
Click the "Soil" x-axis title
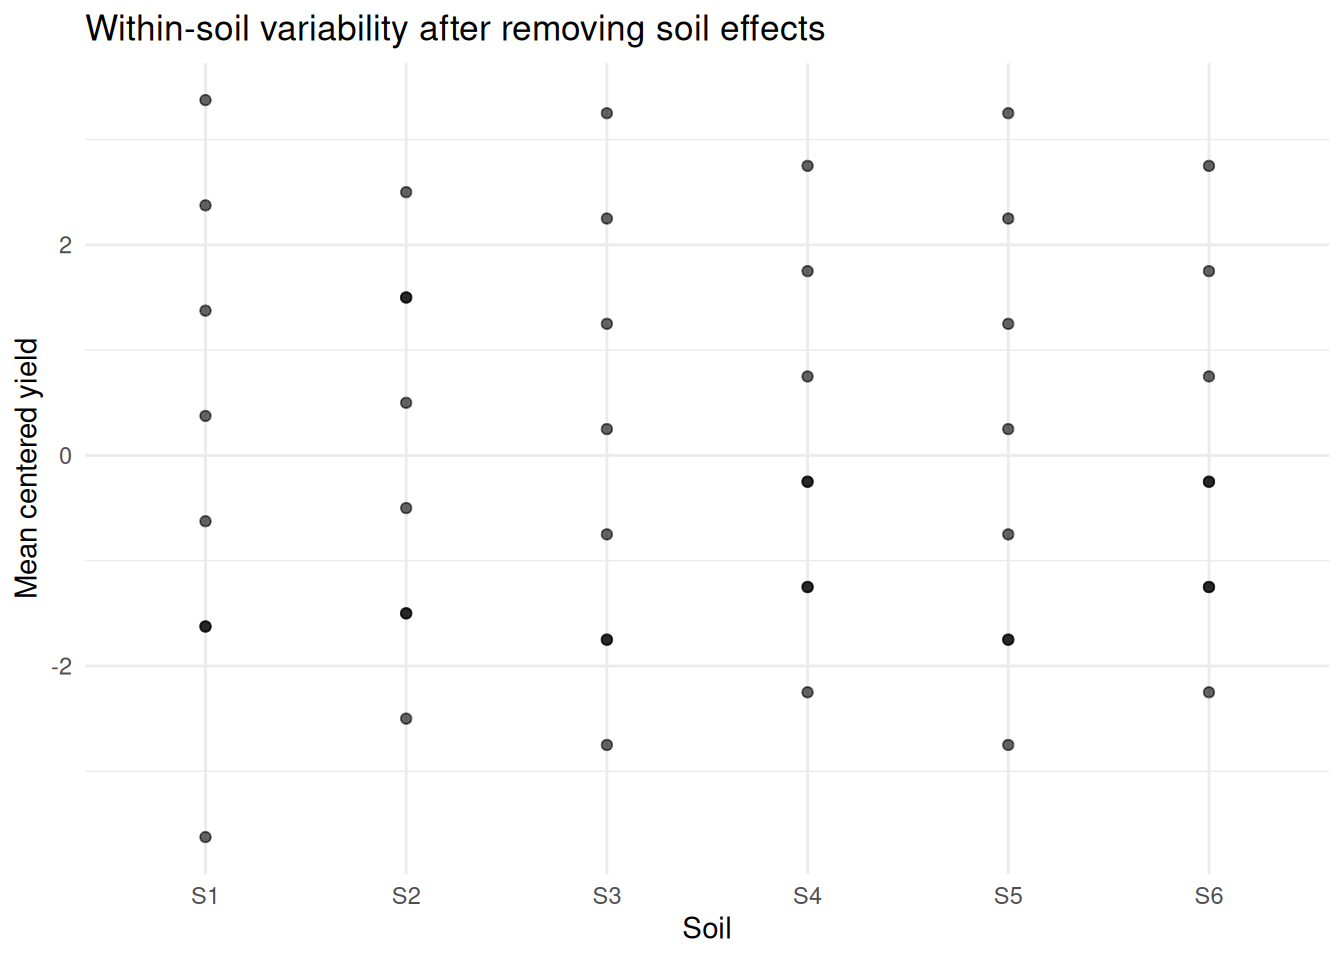pyautogui.click(x=707, y=928)
